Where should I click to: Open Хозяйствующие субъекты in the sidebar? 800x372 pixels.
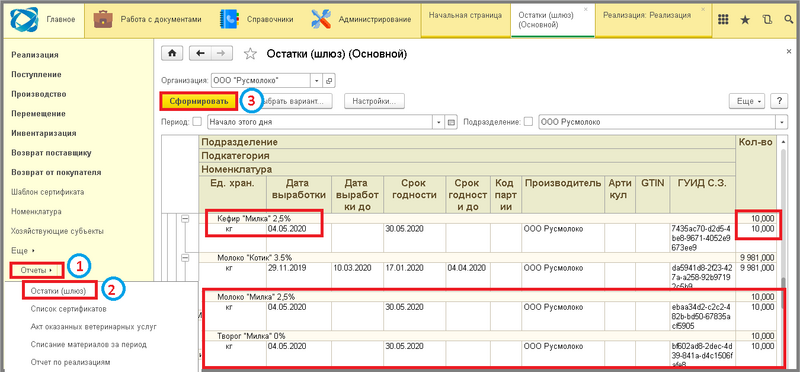point(57,231)
